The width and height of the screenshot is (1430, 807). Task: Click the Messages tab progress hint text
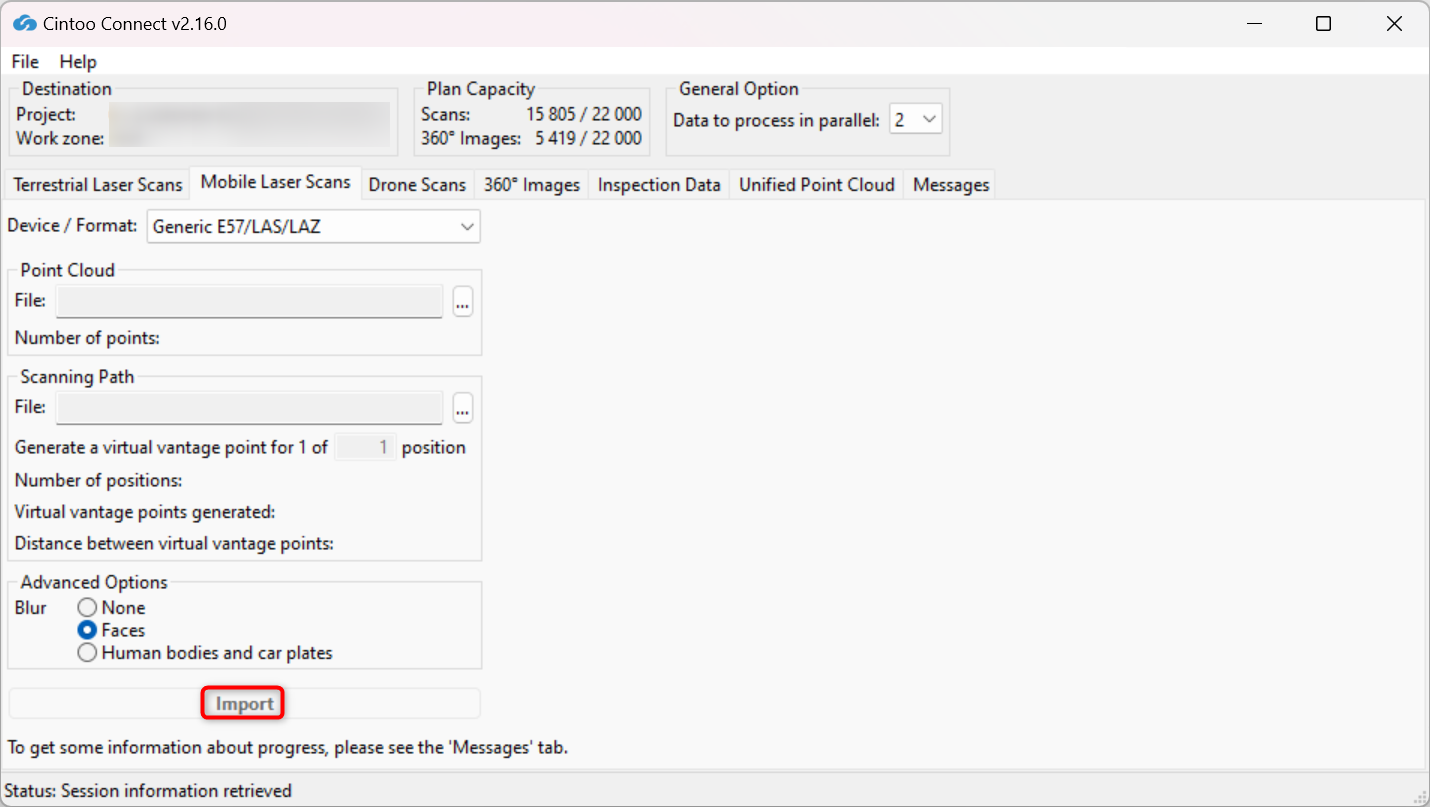pyautogui.click(x=287, y=747)
